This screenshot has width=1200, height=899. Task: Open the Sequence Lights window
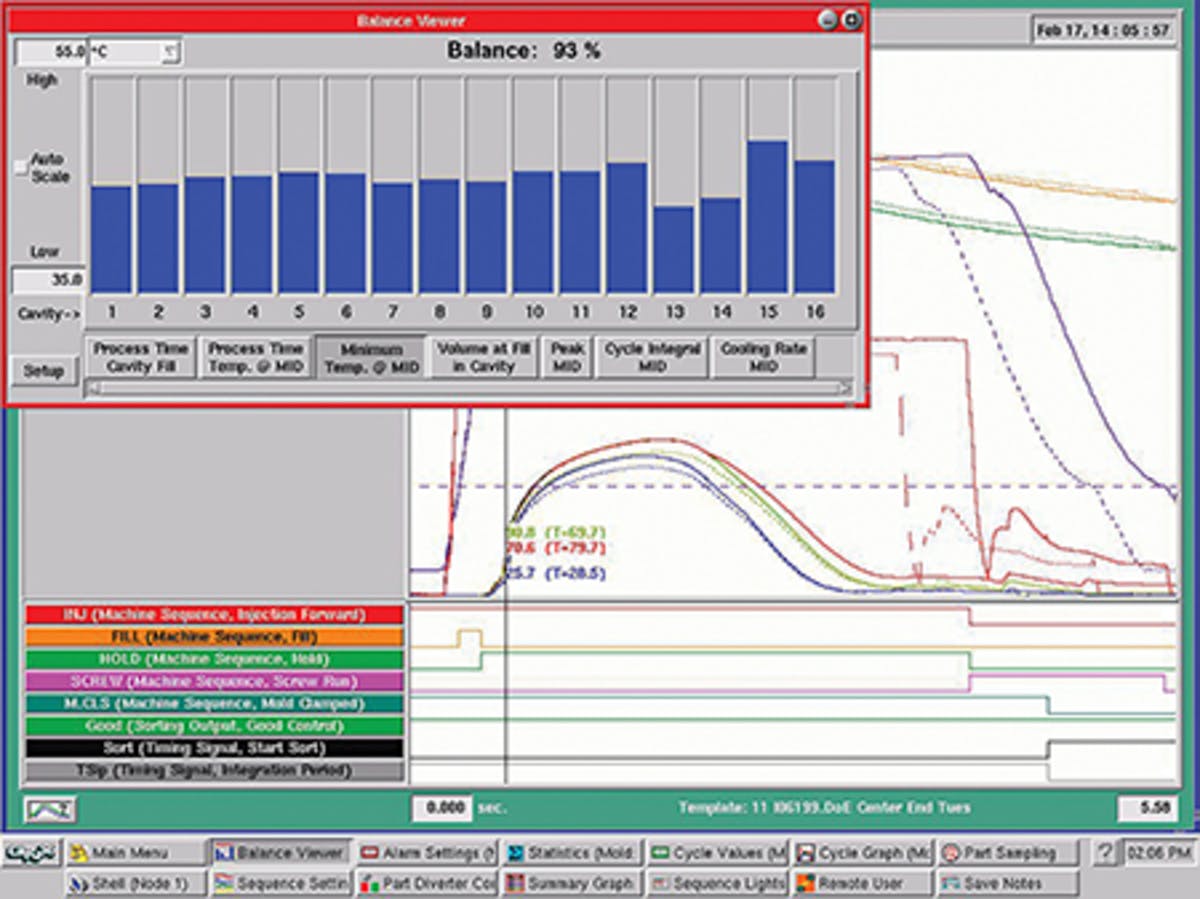(718, 883)
